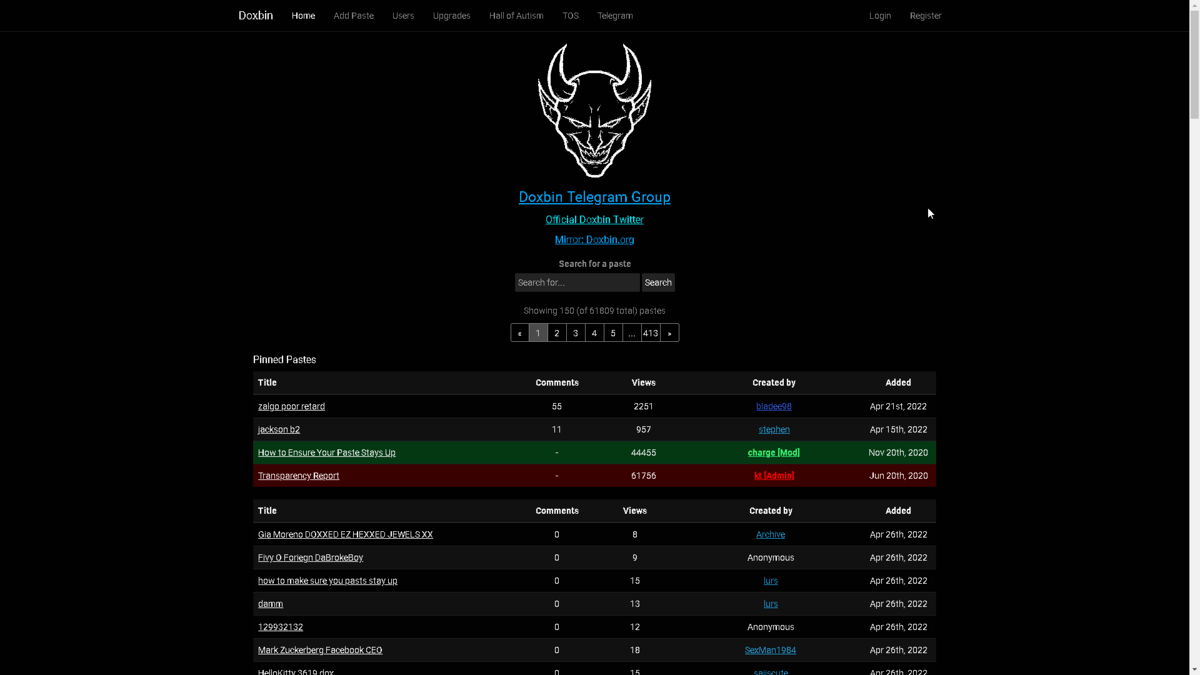Image resolution: width=1200 pixels, height=675 pixels.
Task: Click the scrollbar up arrow
Action: pos(1193,6)
